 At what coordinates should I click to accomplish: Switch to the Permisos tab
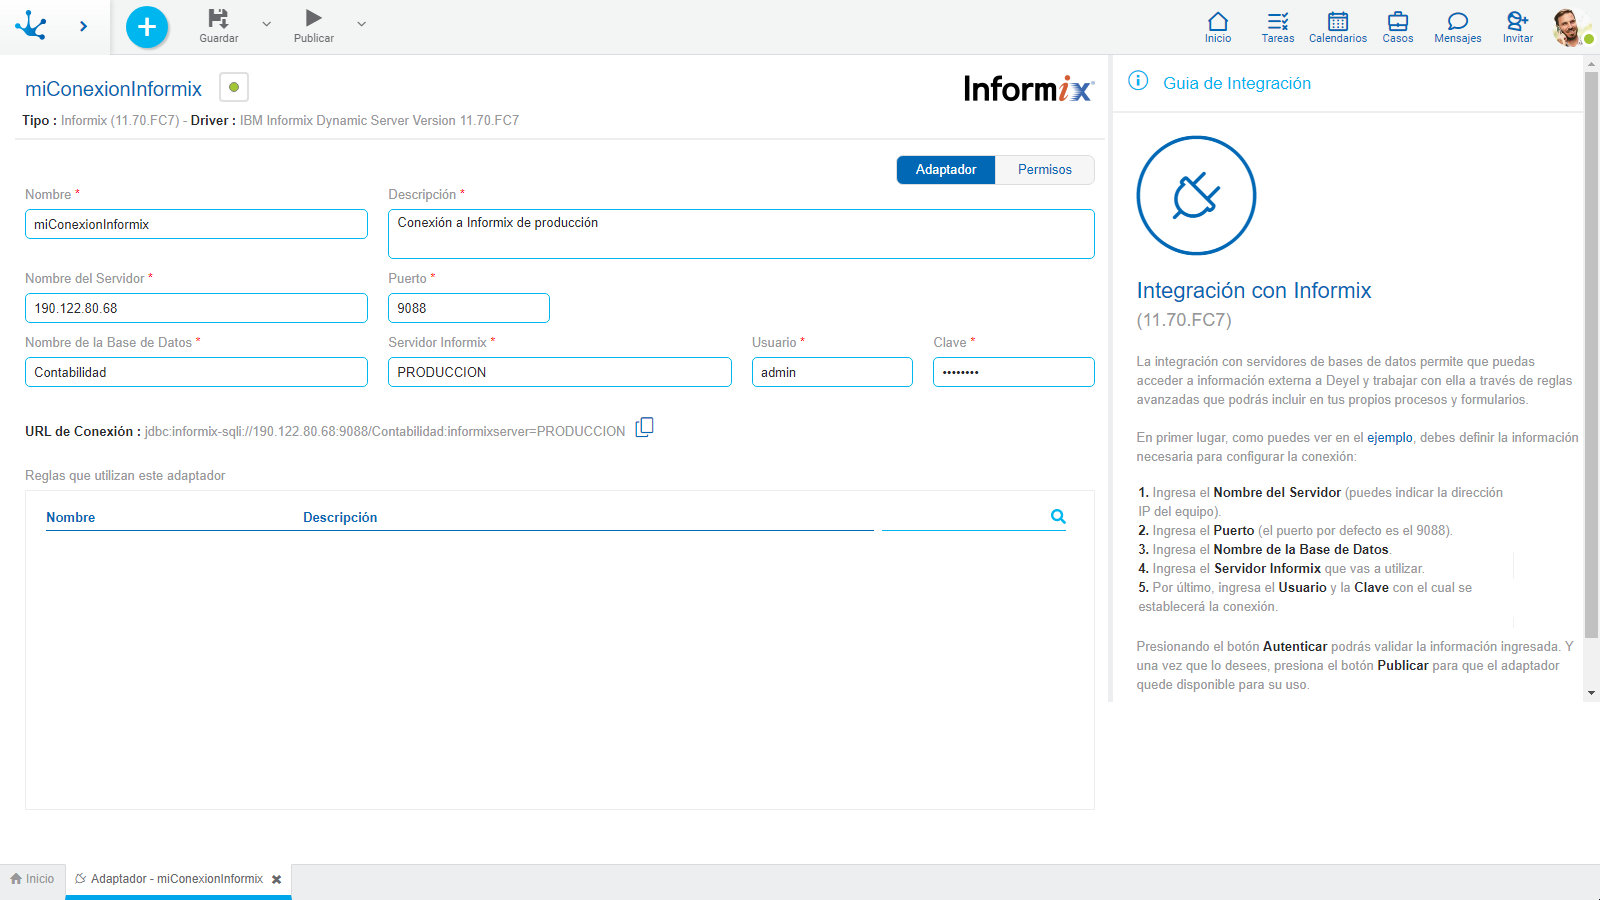[1044, 170]
